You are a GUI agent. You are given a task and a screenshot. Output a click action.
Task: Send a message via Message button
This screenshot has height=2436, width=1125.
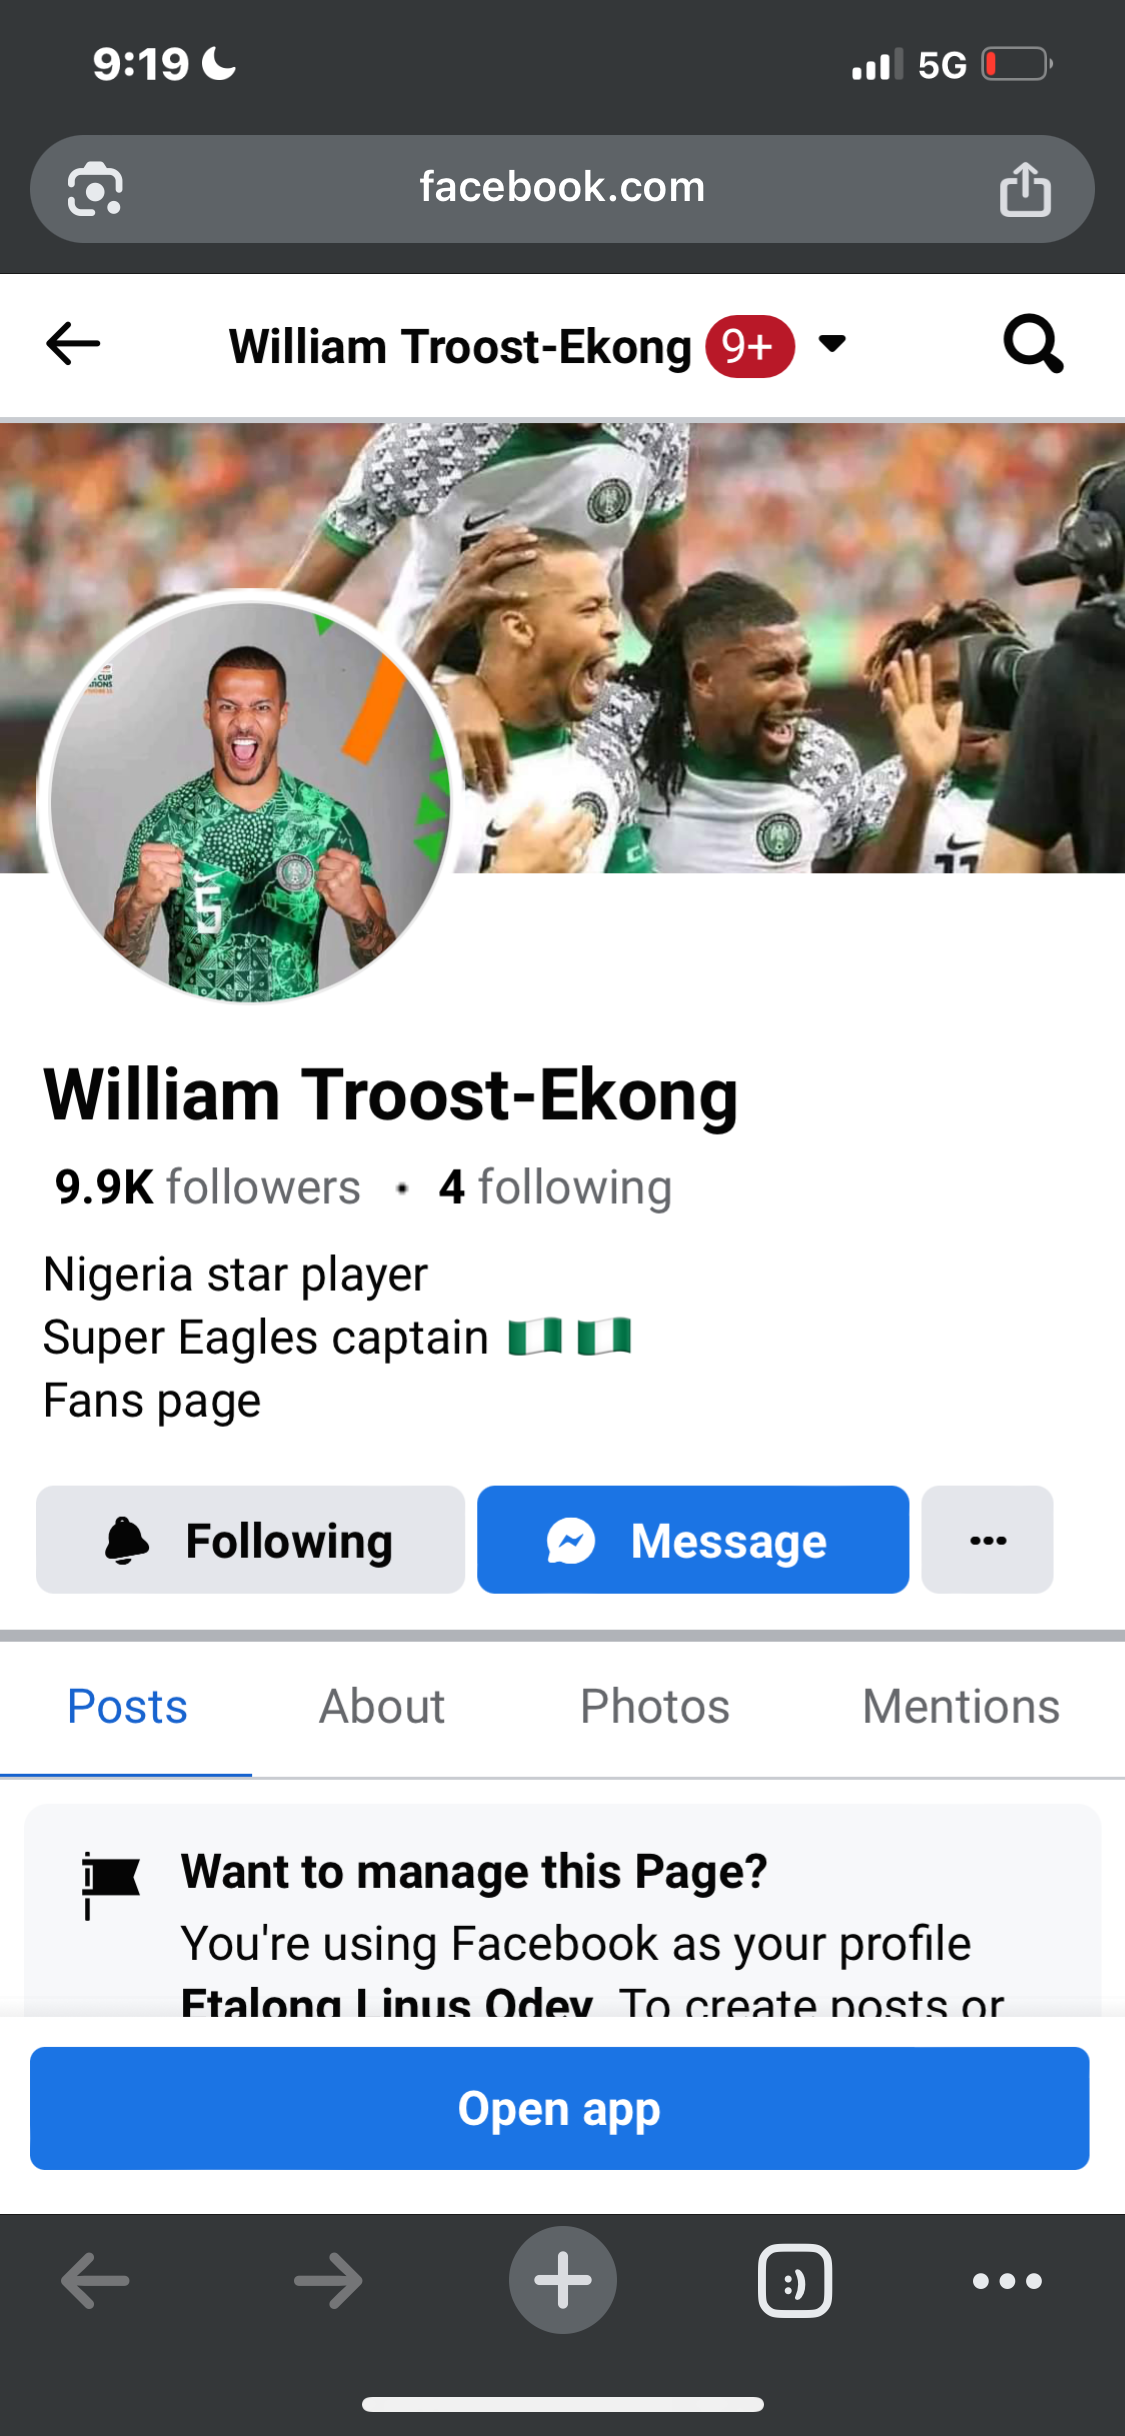coord(692,1540)
